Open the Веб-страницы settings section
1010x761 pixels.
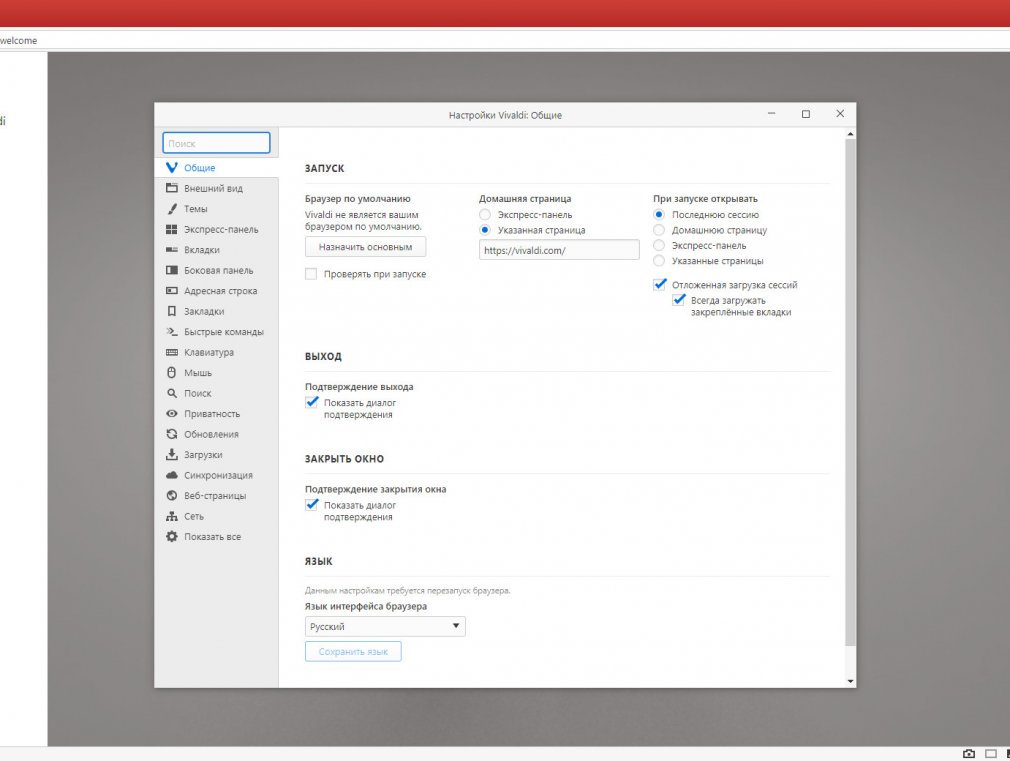(x=216, y=496)
